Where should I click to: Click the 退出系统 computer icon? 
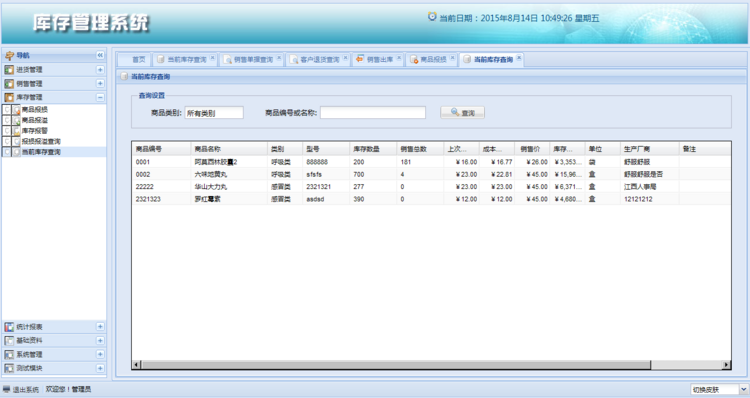[7, 389]
